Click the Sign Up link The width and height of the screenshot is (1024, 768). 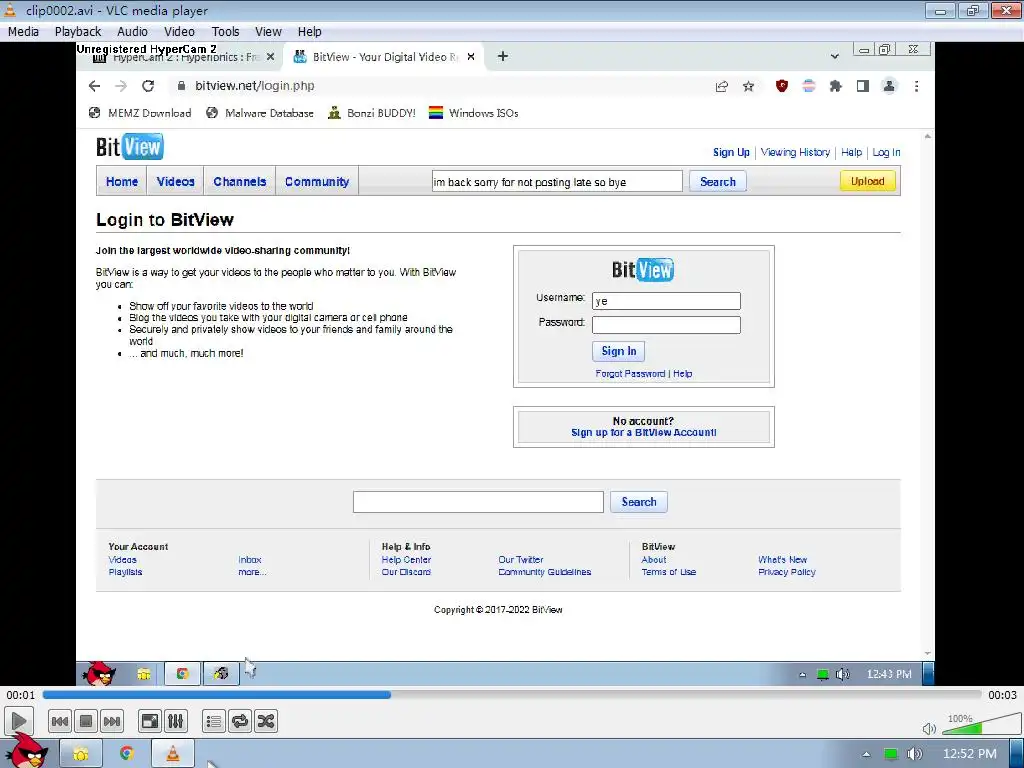point(731,152)
